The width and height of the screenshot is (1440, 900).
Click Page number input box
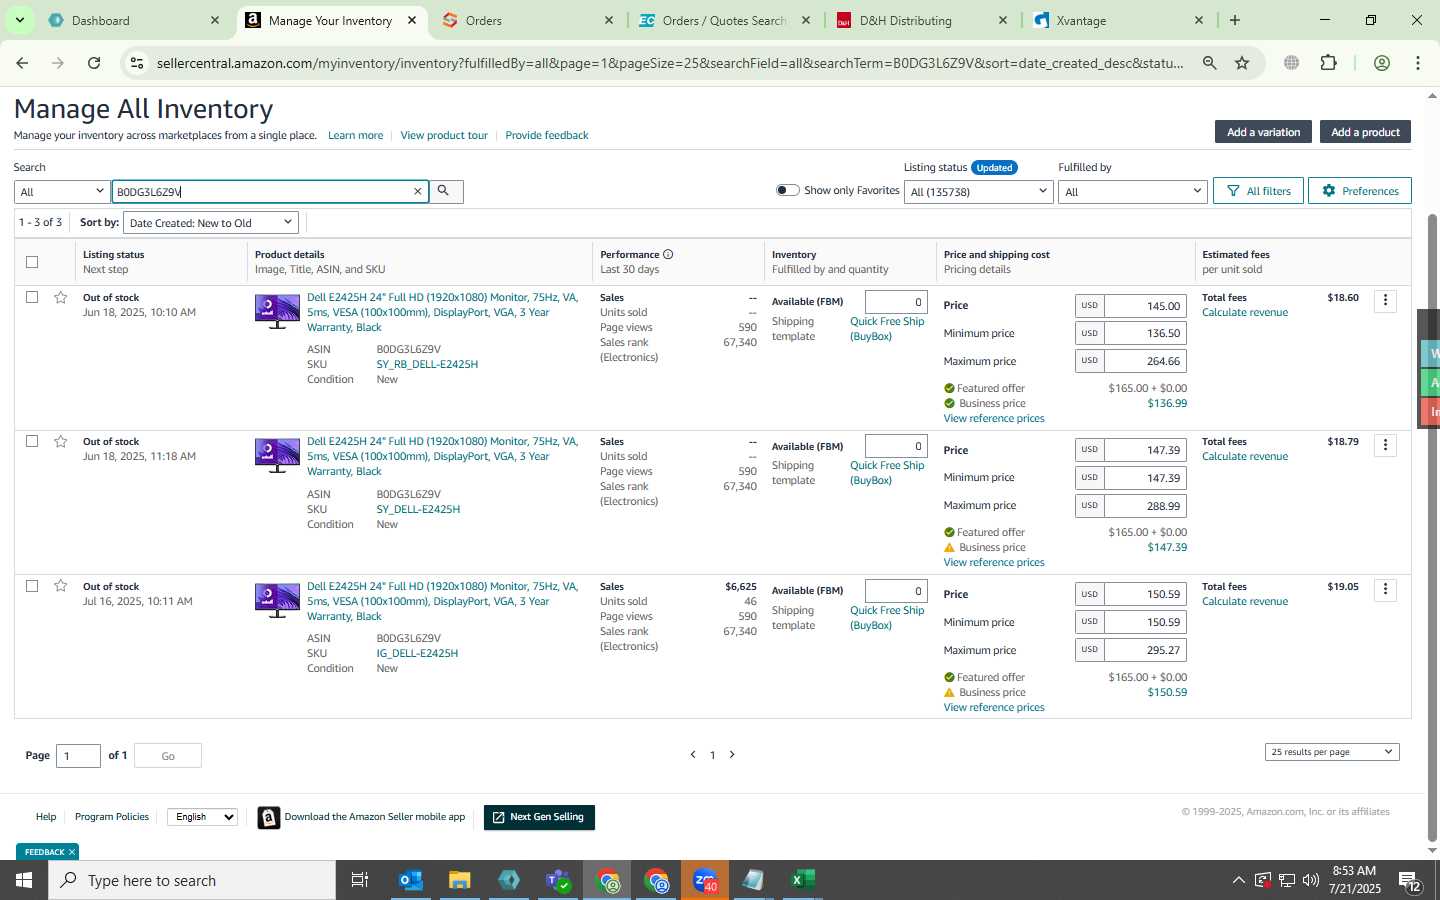tap(78, 756)
